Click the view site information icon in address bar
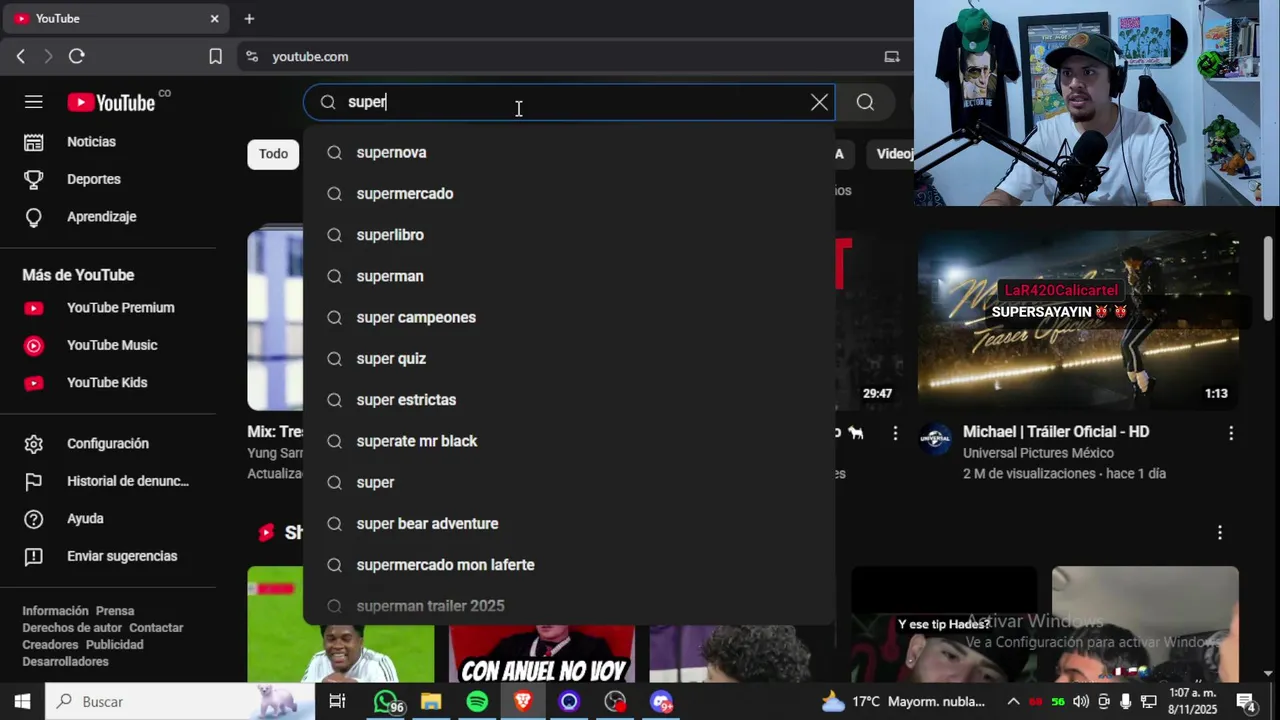The width and height of the screenshot is (1280, 720). point(252,57)
